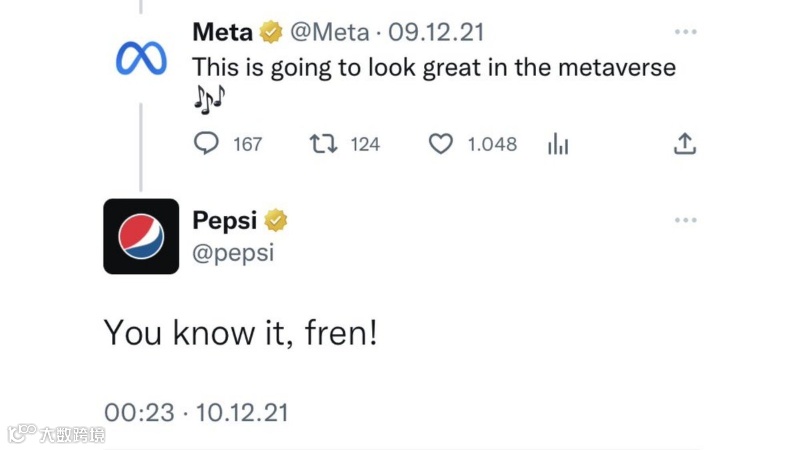The height and width of the screenshot is (450, 800).
Task: Click the share upload icon
Action: (x=684, y=144)
